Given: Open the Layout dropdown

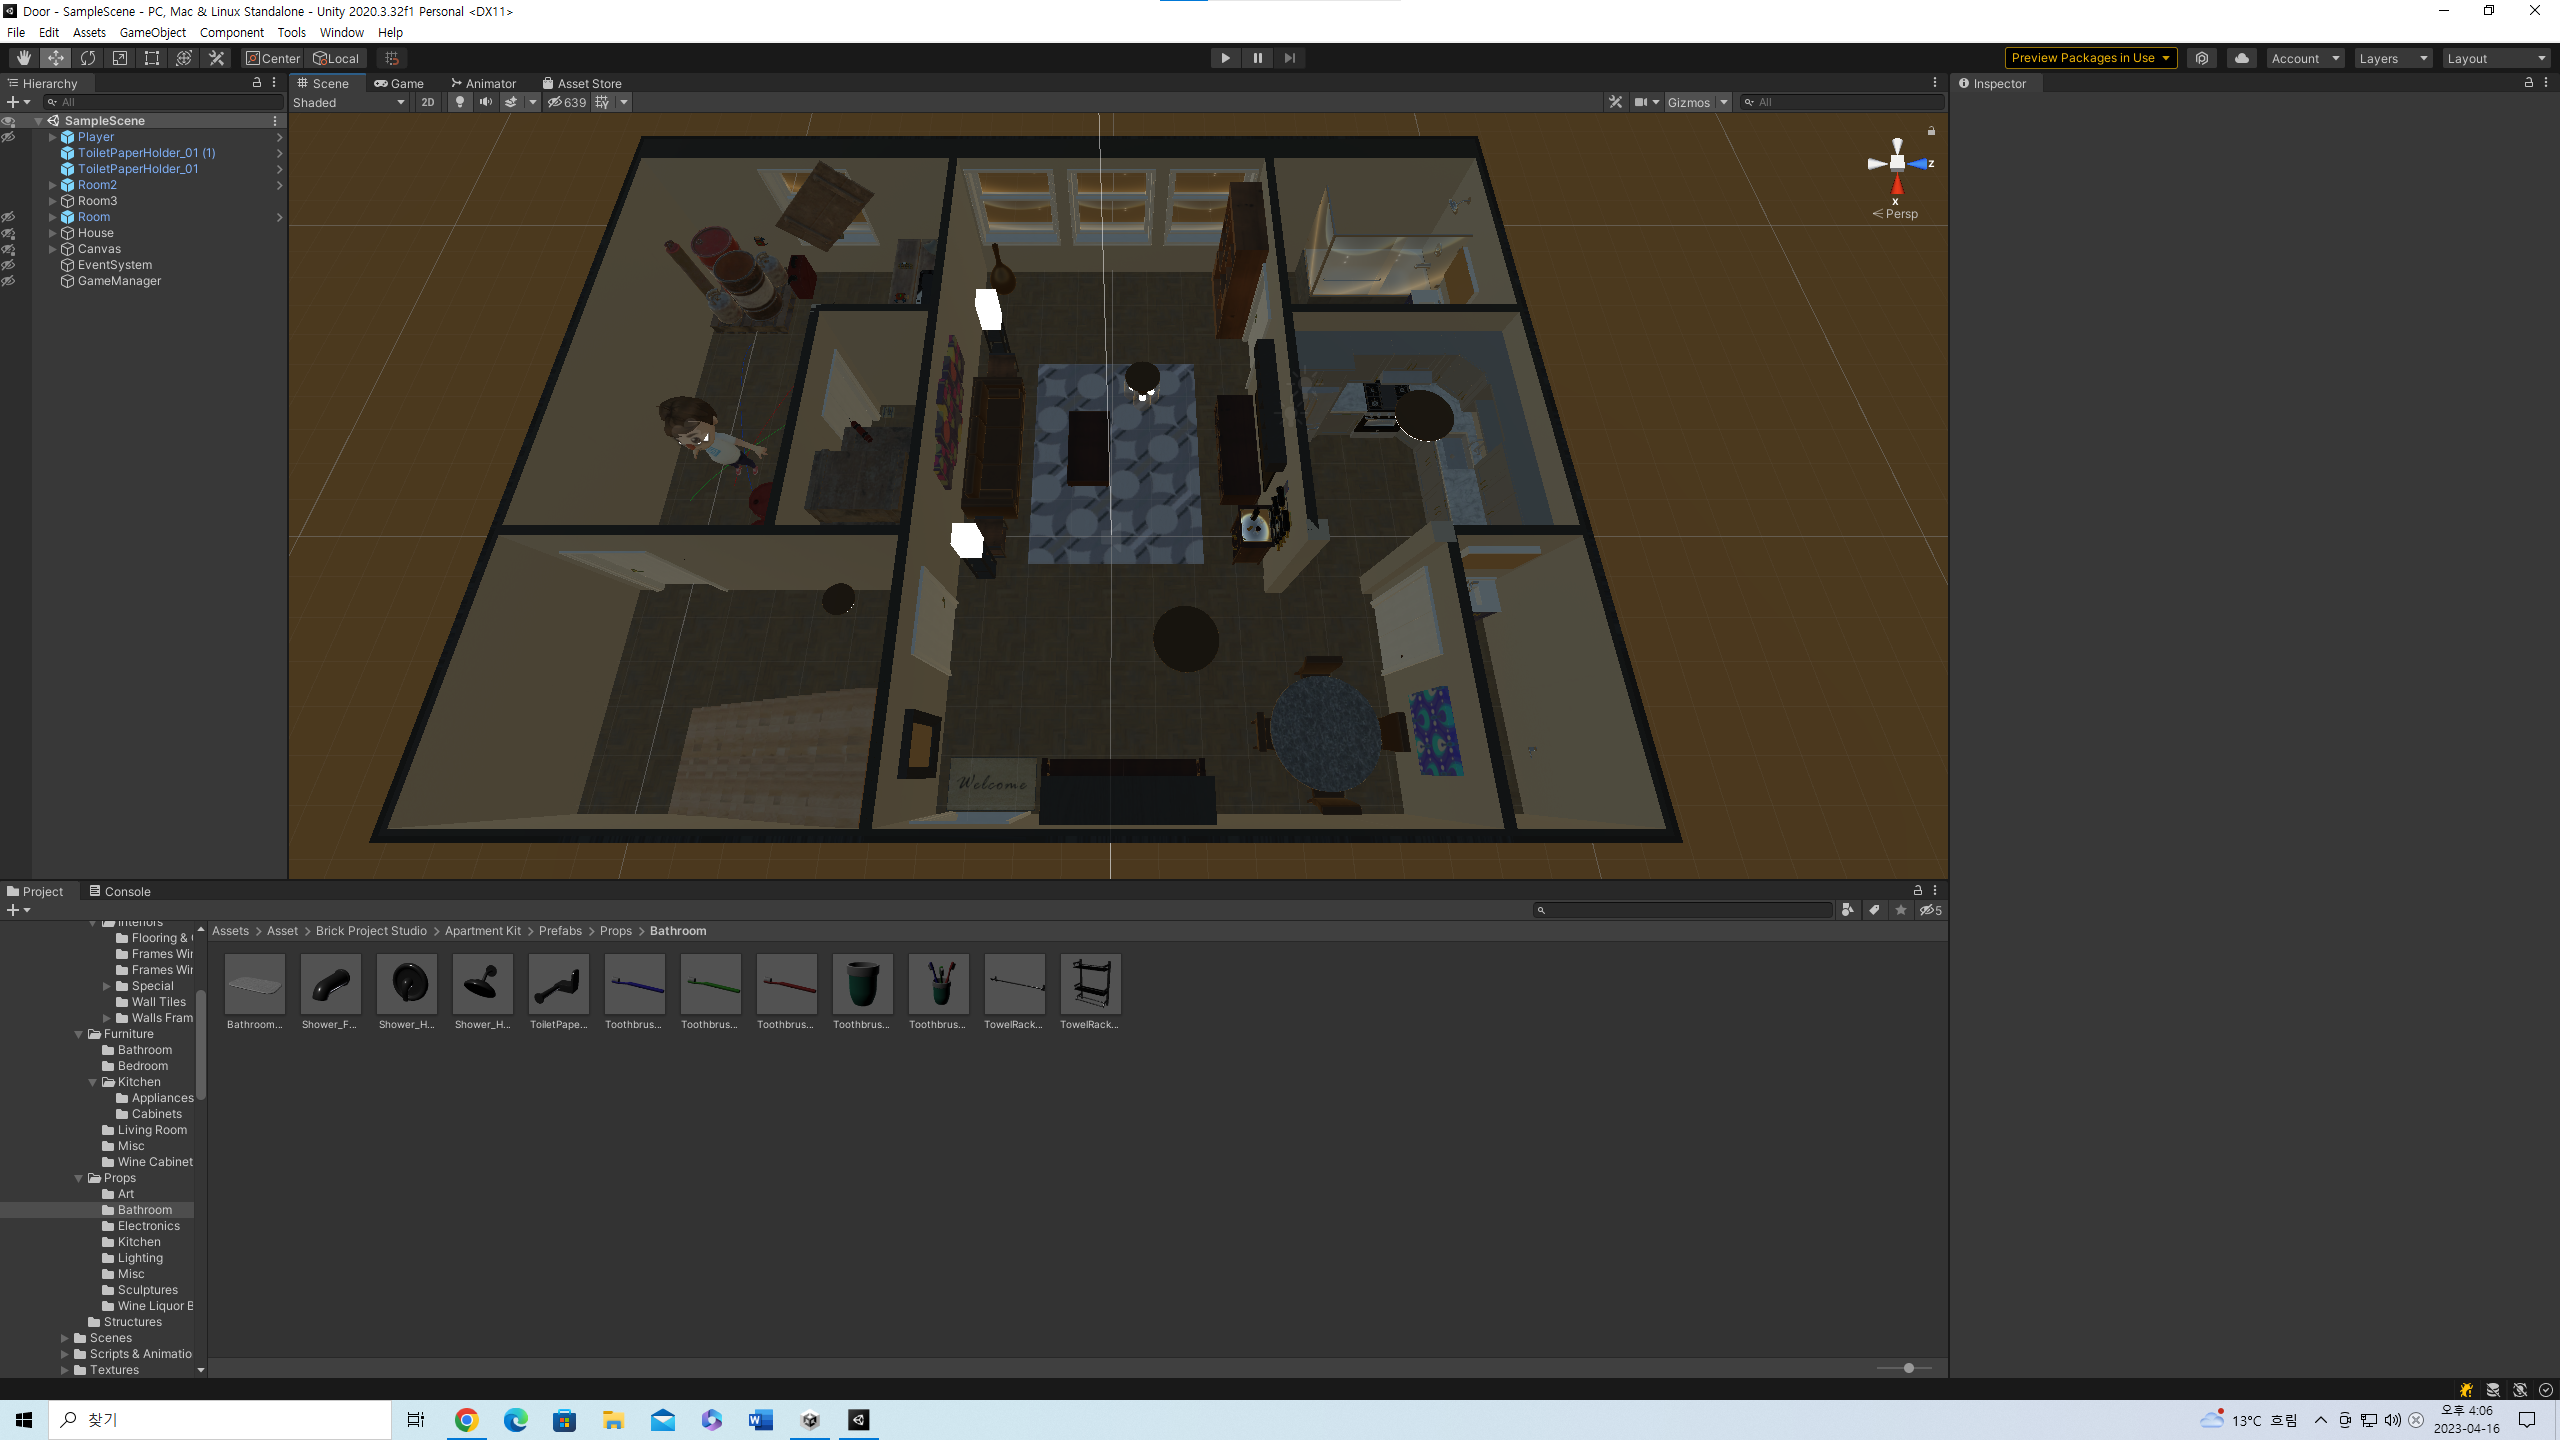Looking at the screenshot, I should [2497, 58].
